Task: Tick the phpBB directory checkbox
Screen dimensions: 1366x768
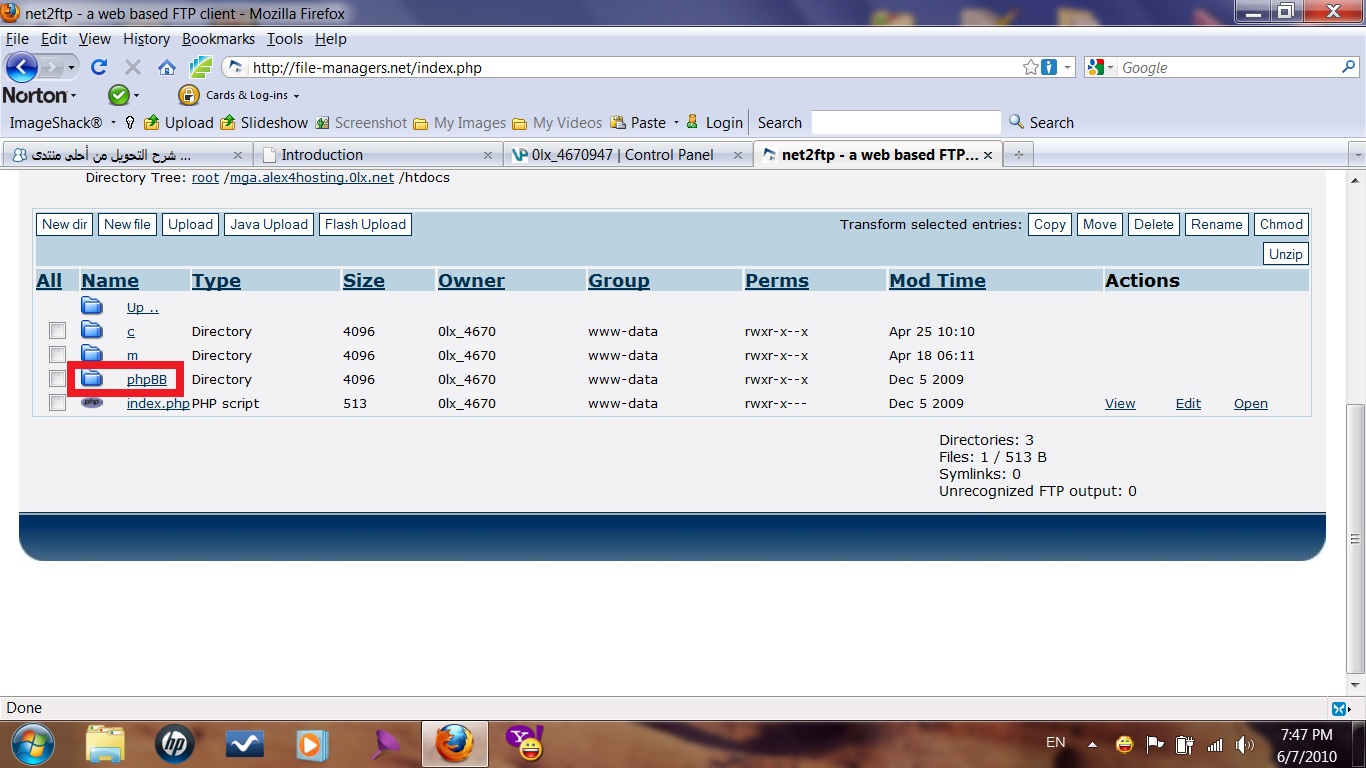Action: pos(57,379)
